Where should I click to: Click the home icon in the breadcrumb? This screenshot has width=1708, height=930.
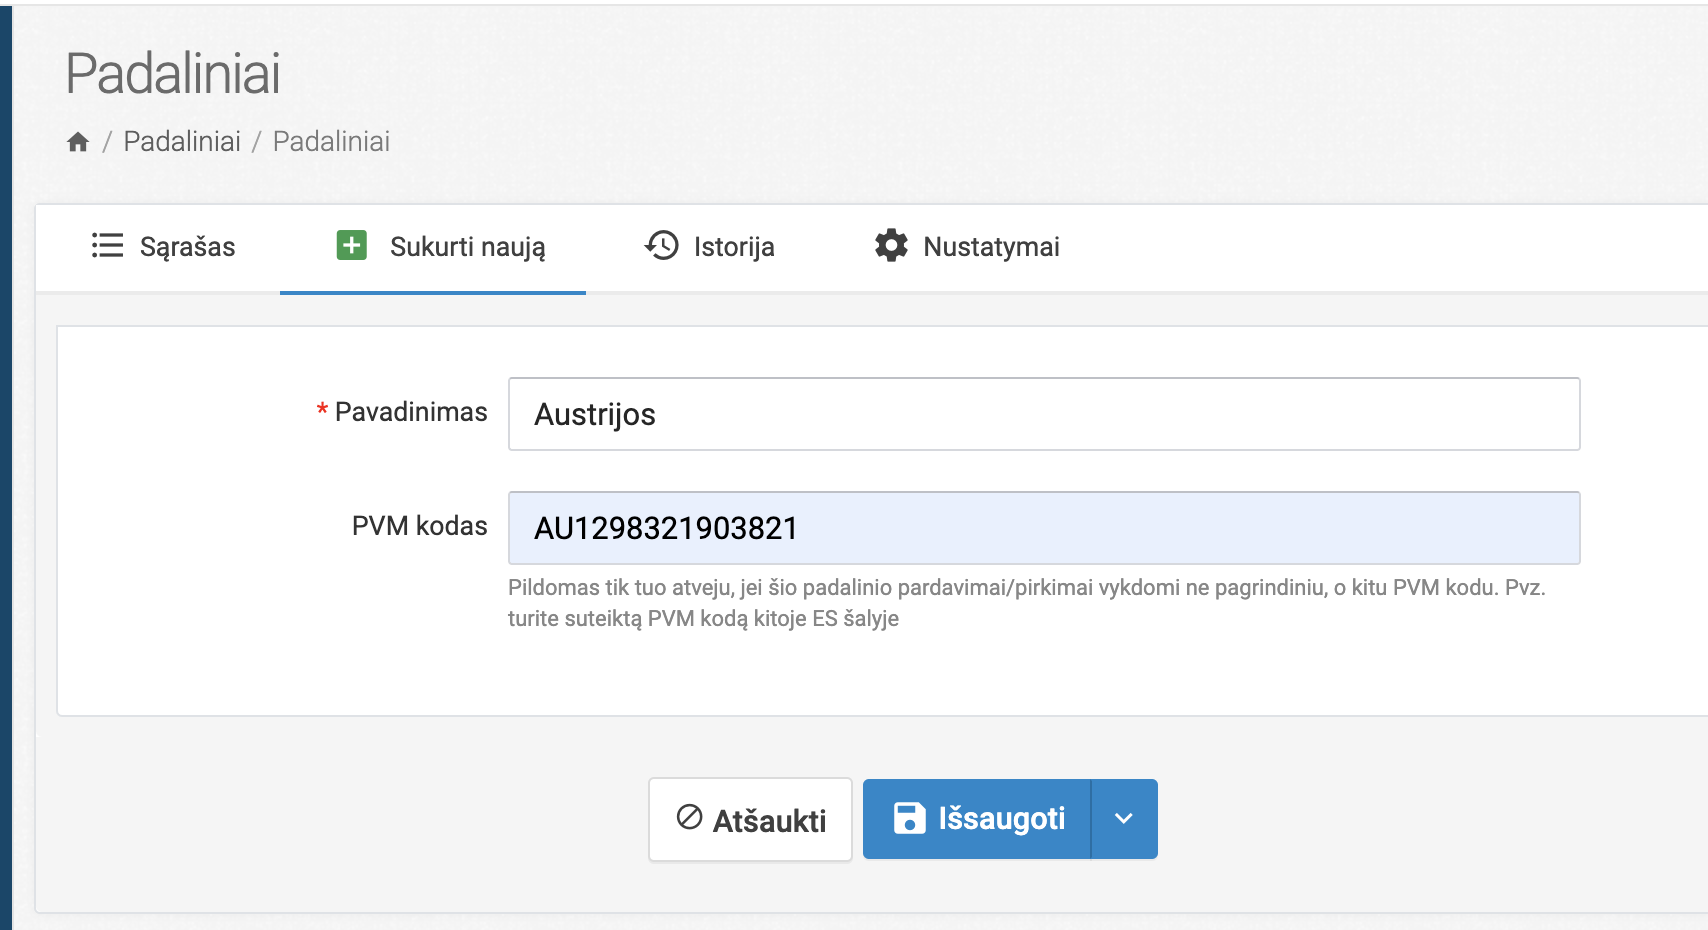78,142
